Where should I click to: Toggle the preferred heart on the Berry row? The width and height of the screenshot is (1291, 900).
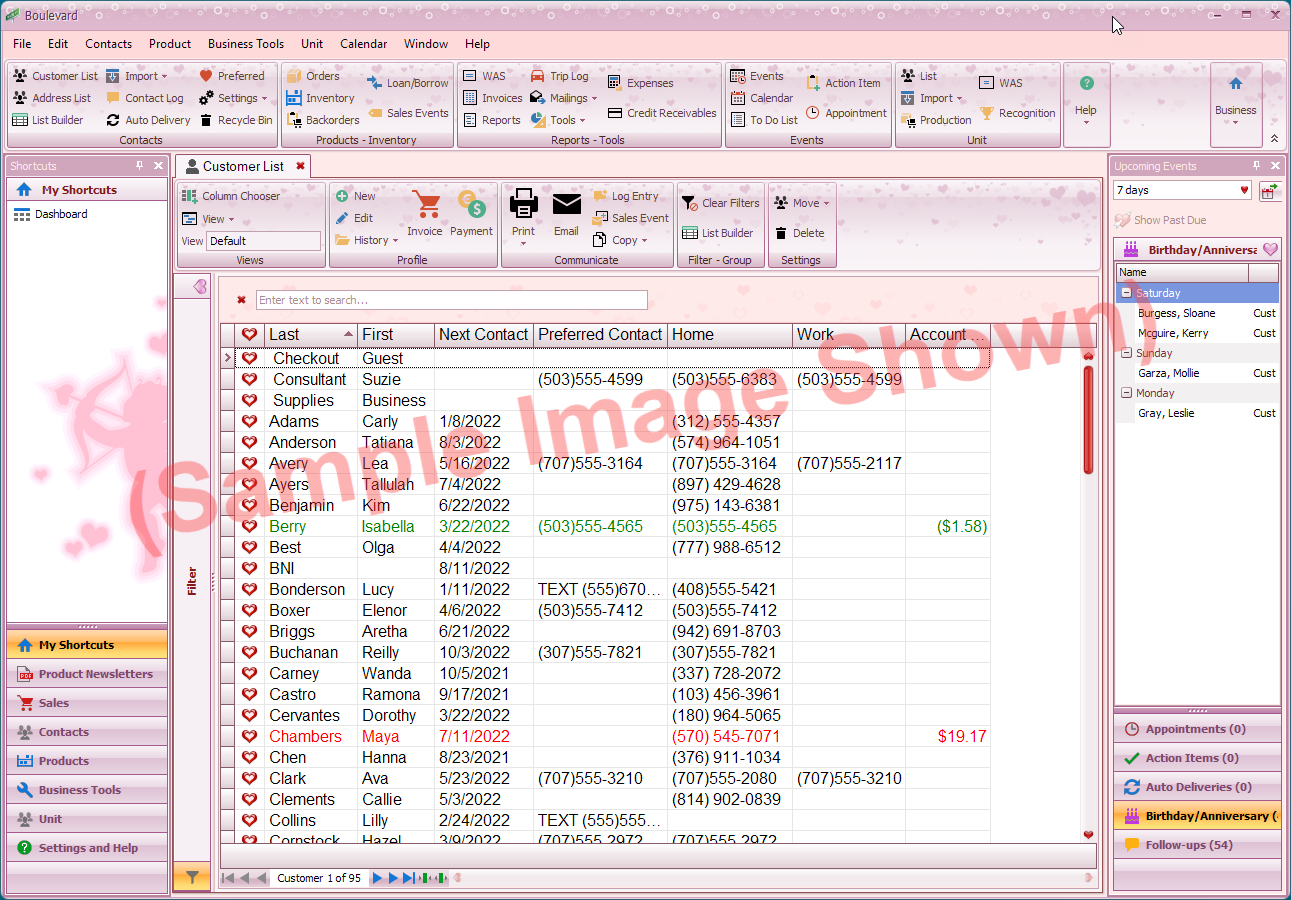pyautogui.click(x=249, y=526)
